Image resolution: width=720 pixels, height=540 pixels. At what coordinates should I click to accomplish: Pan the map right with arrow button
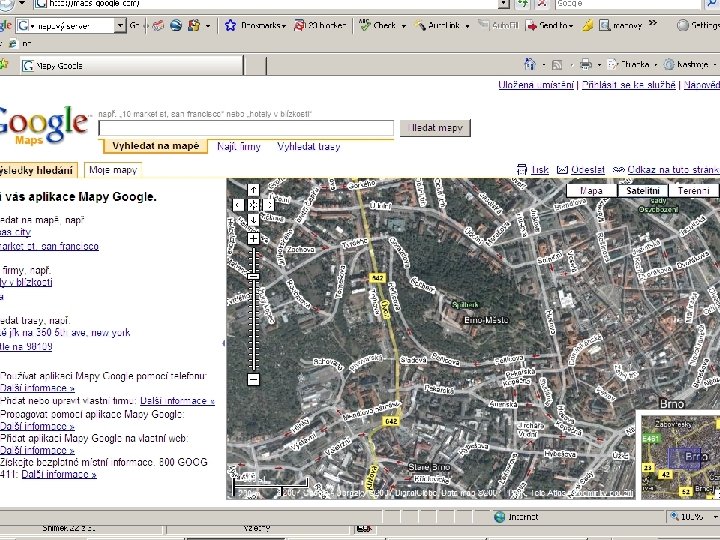269,205
